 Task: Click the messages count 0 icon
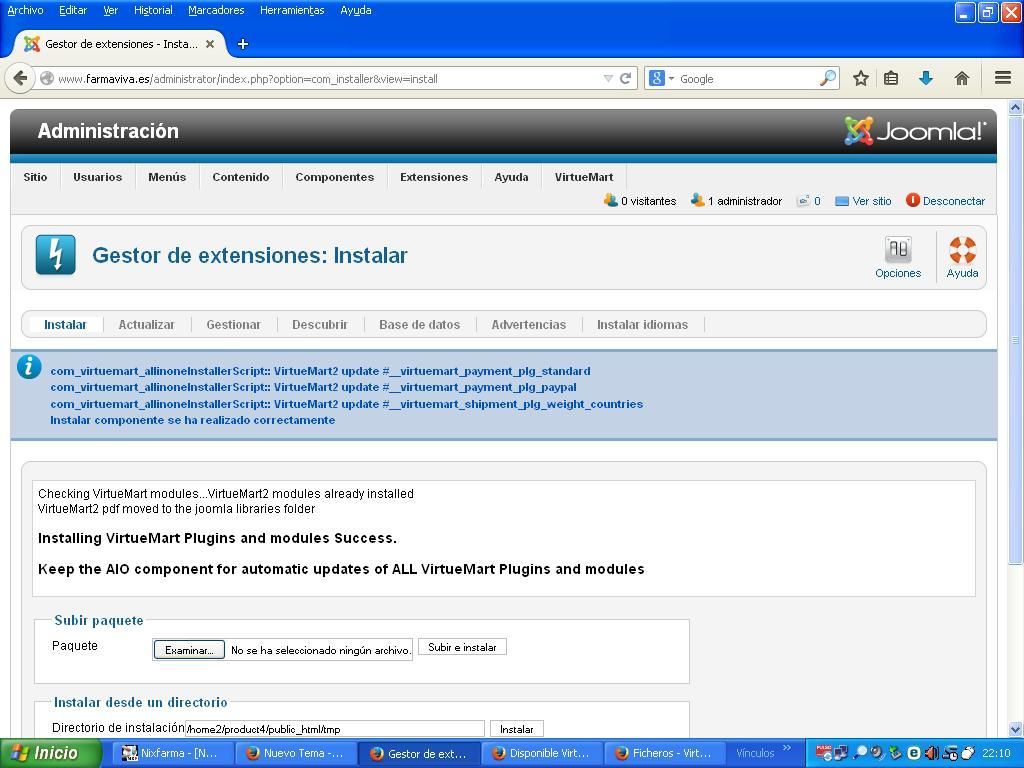pyautogui.click(x=808, y=200)
